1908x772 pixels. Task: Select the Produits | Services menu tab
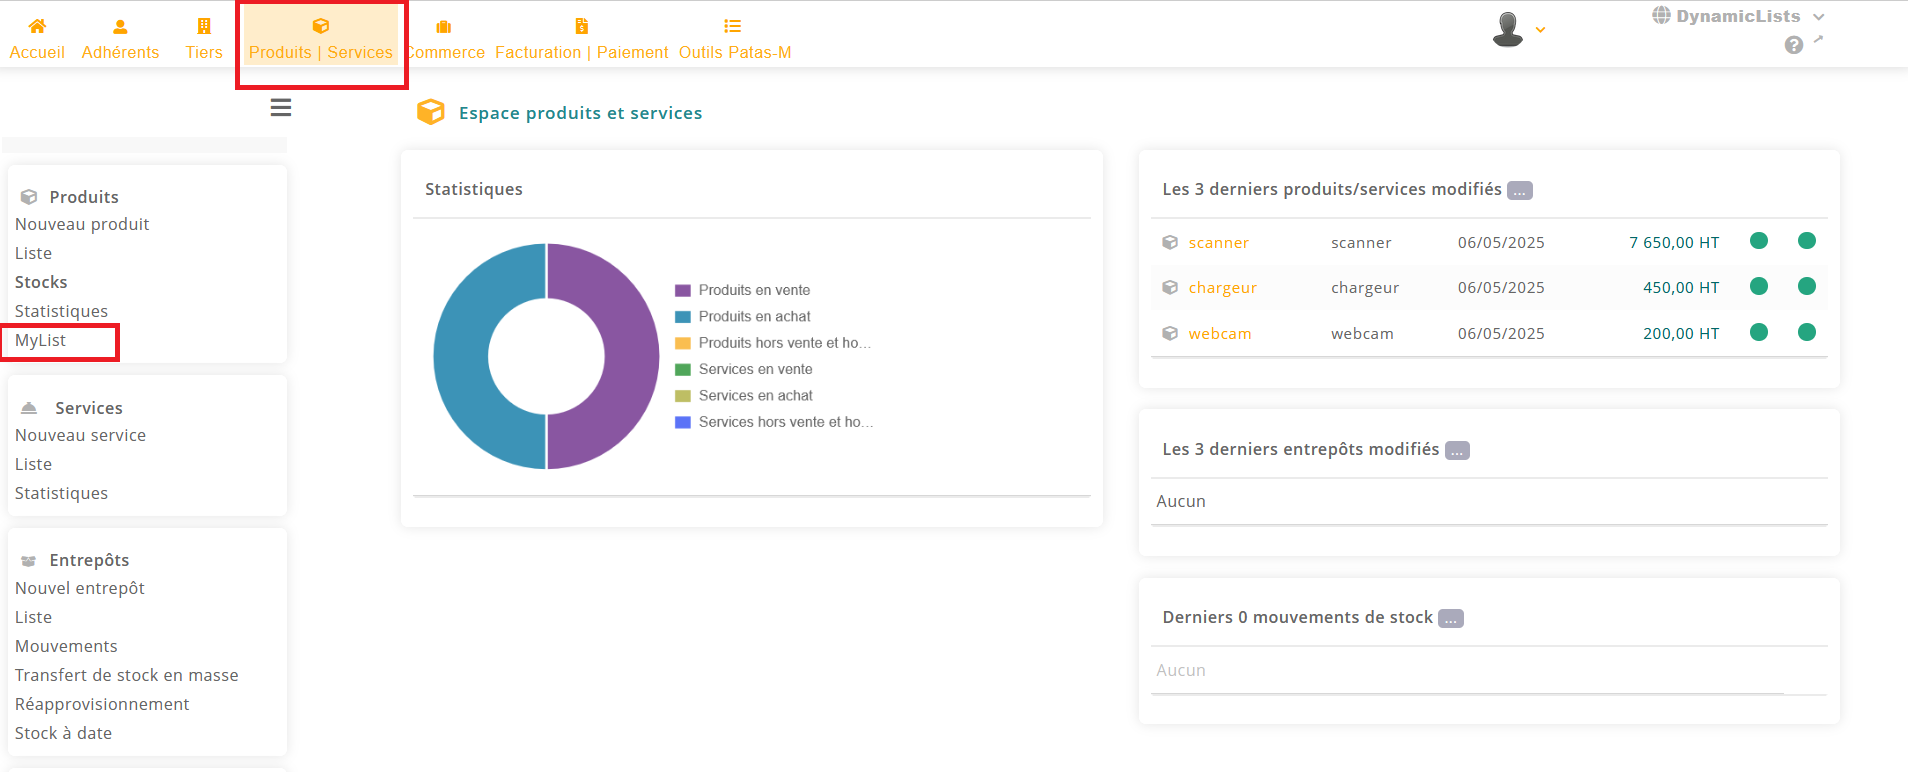click(321, 40)
